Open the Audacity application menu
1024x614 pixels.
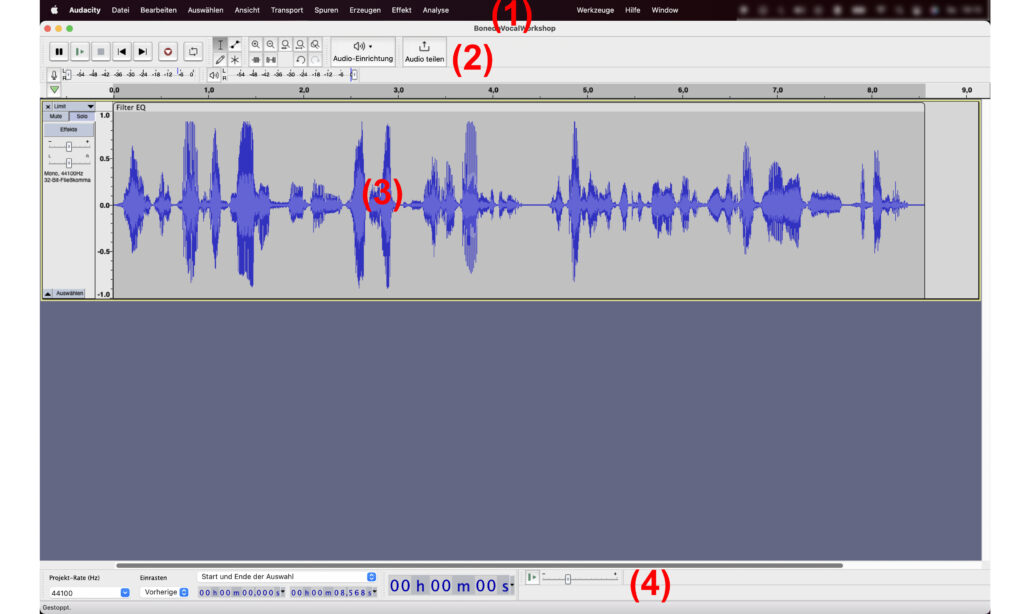(x=85, y=10)
